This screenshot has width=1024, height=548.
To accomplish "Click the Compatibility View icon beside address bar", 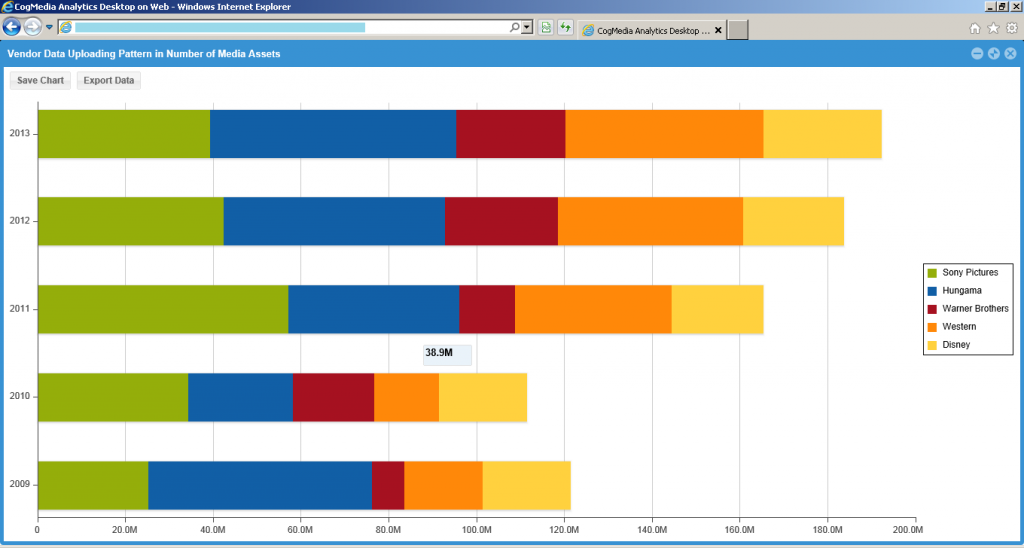I will (x=546, y=28).
